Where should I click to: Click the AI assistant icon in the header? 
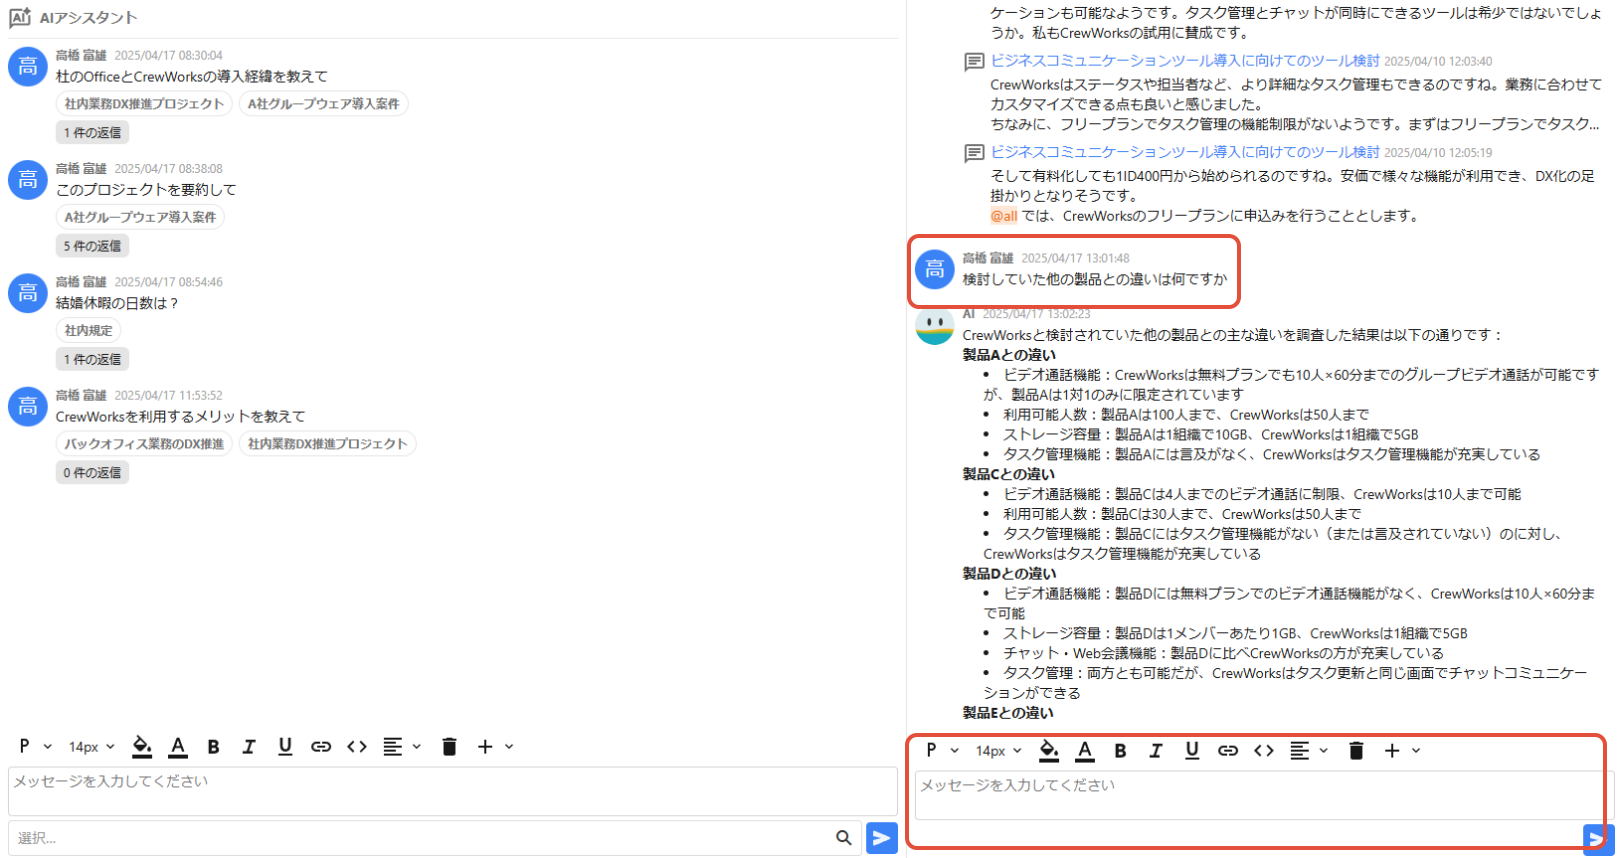point(20,17)
